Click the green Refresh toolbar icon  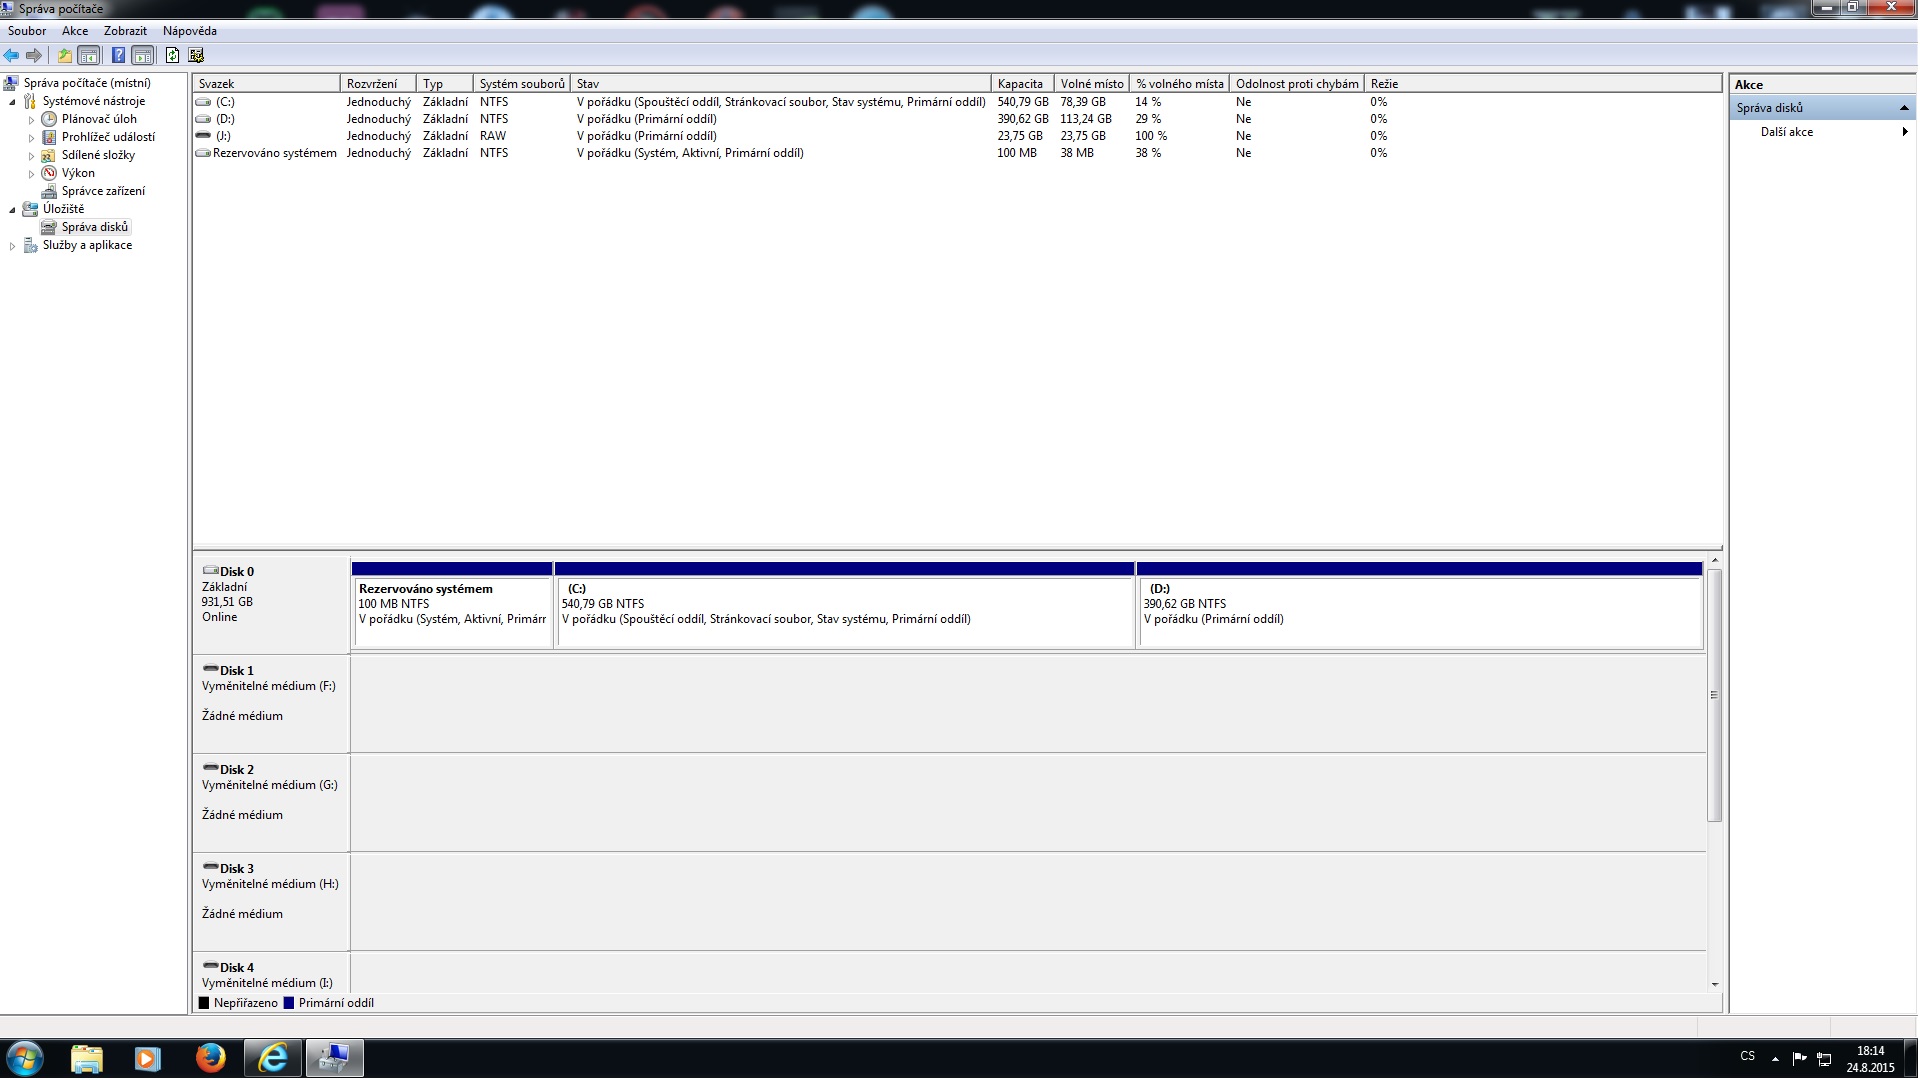(x=172, y=56)
